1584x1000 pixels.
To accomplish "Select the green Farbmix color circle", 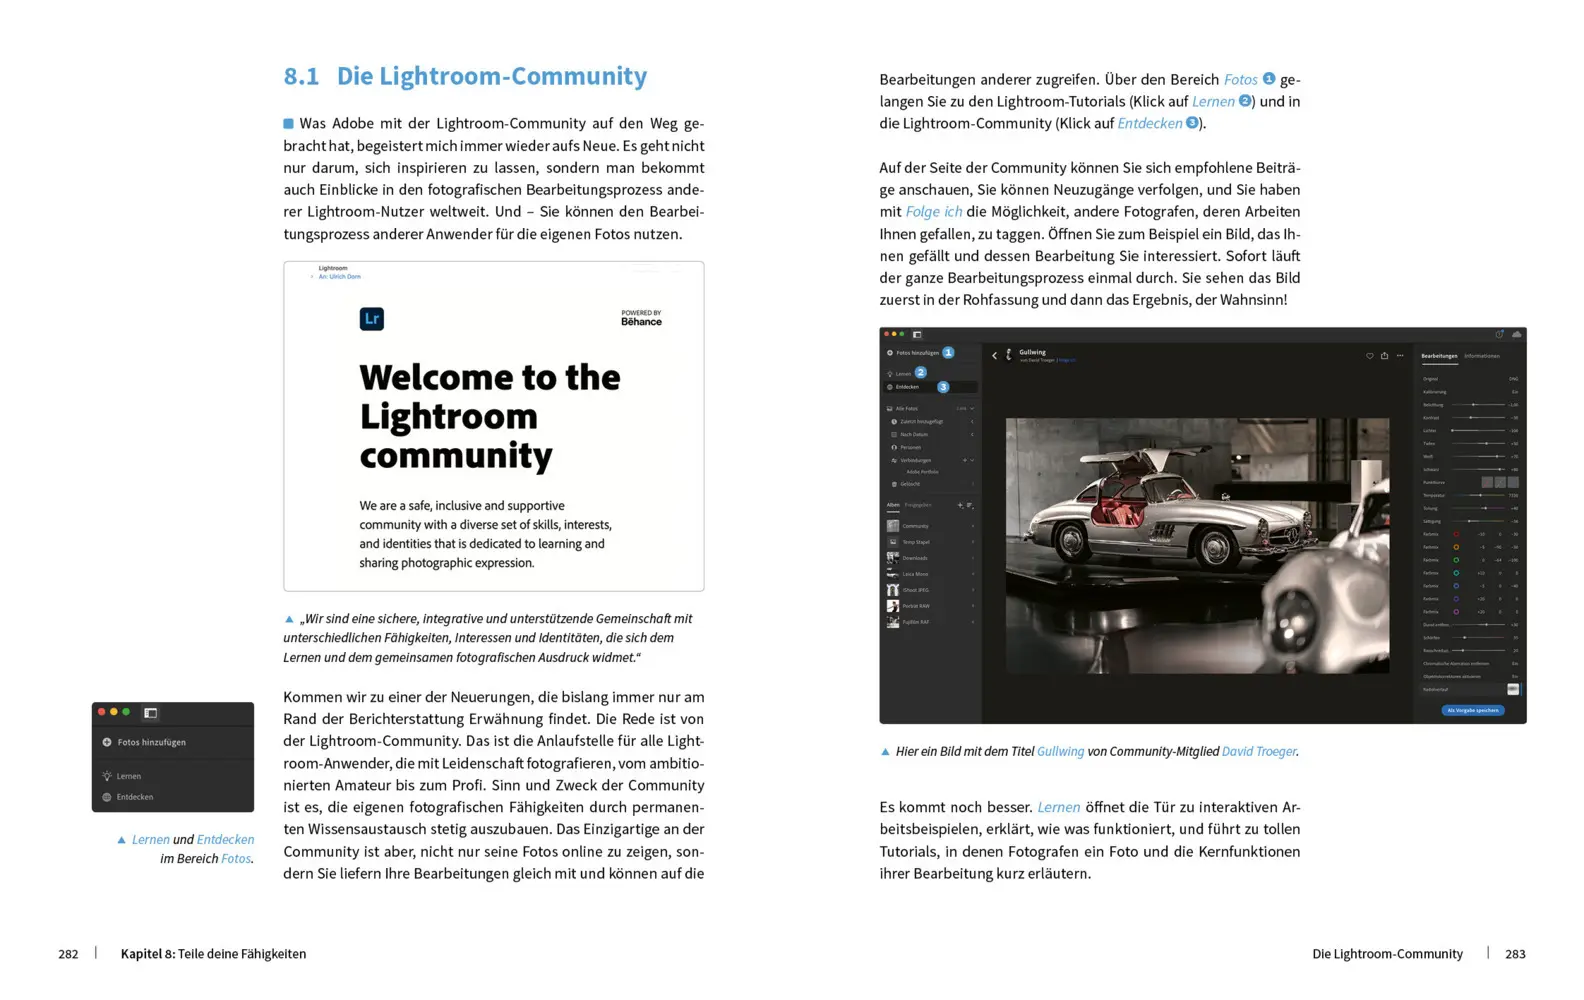I will [x=1456, y=560].
